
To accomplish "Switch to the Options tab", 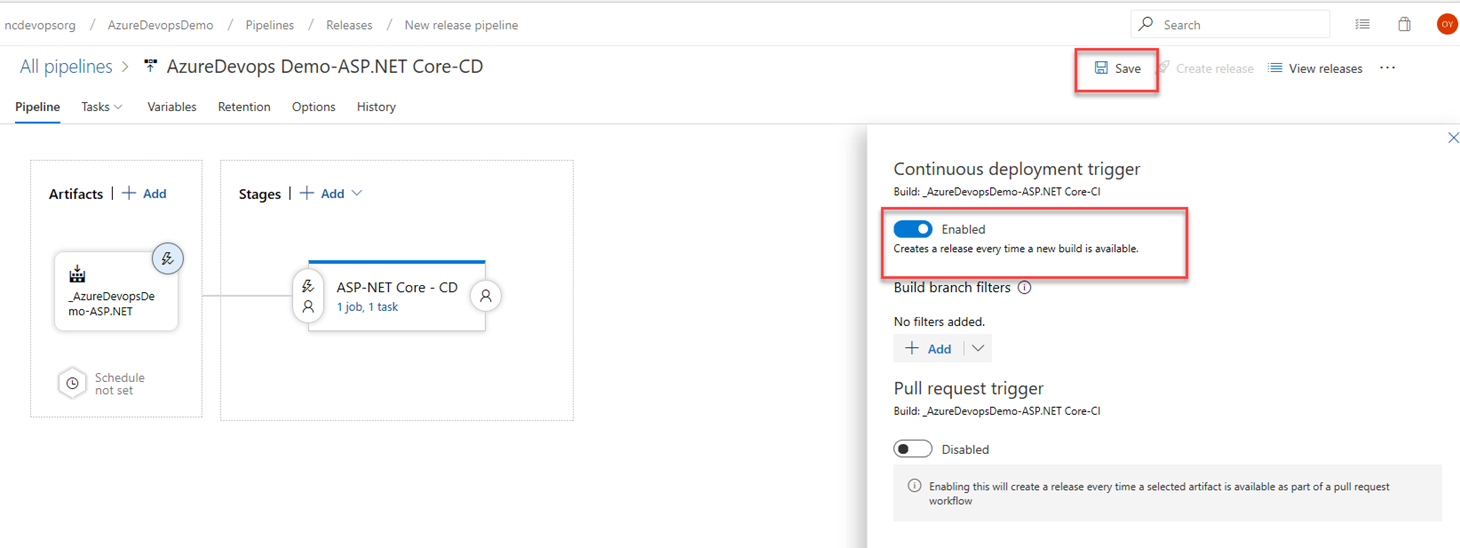I will tap(314, 107).
